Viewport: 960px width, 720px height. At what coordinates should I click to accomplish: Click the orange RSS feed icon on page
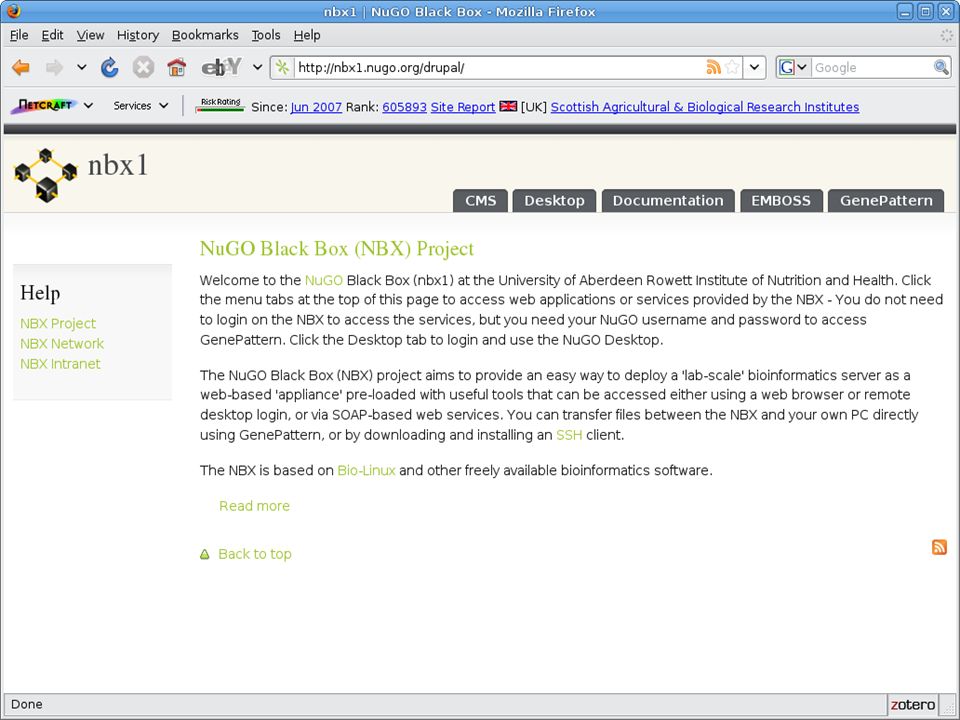point(939,547)
